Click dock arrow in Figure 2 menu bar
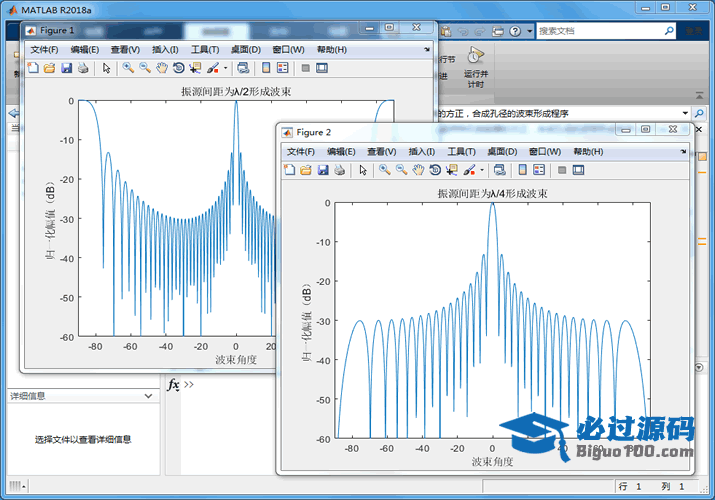The height and width of the screenshot is (500, 715). [683, 151]
